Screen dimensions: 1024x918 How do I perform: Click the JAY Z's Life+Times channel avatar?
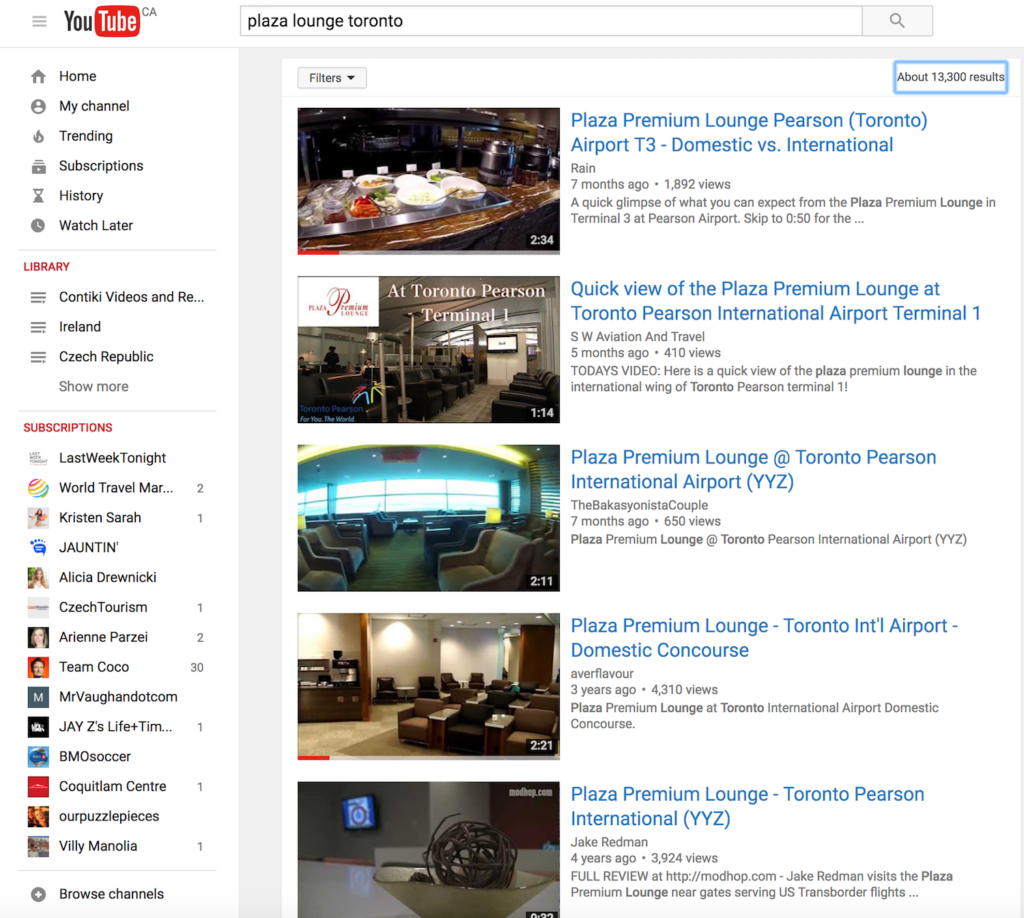(x=39, y=727)
